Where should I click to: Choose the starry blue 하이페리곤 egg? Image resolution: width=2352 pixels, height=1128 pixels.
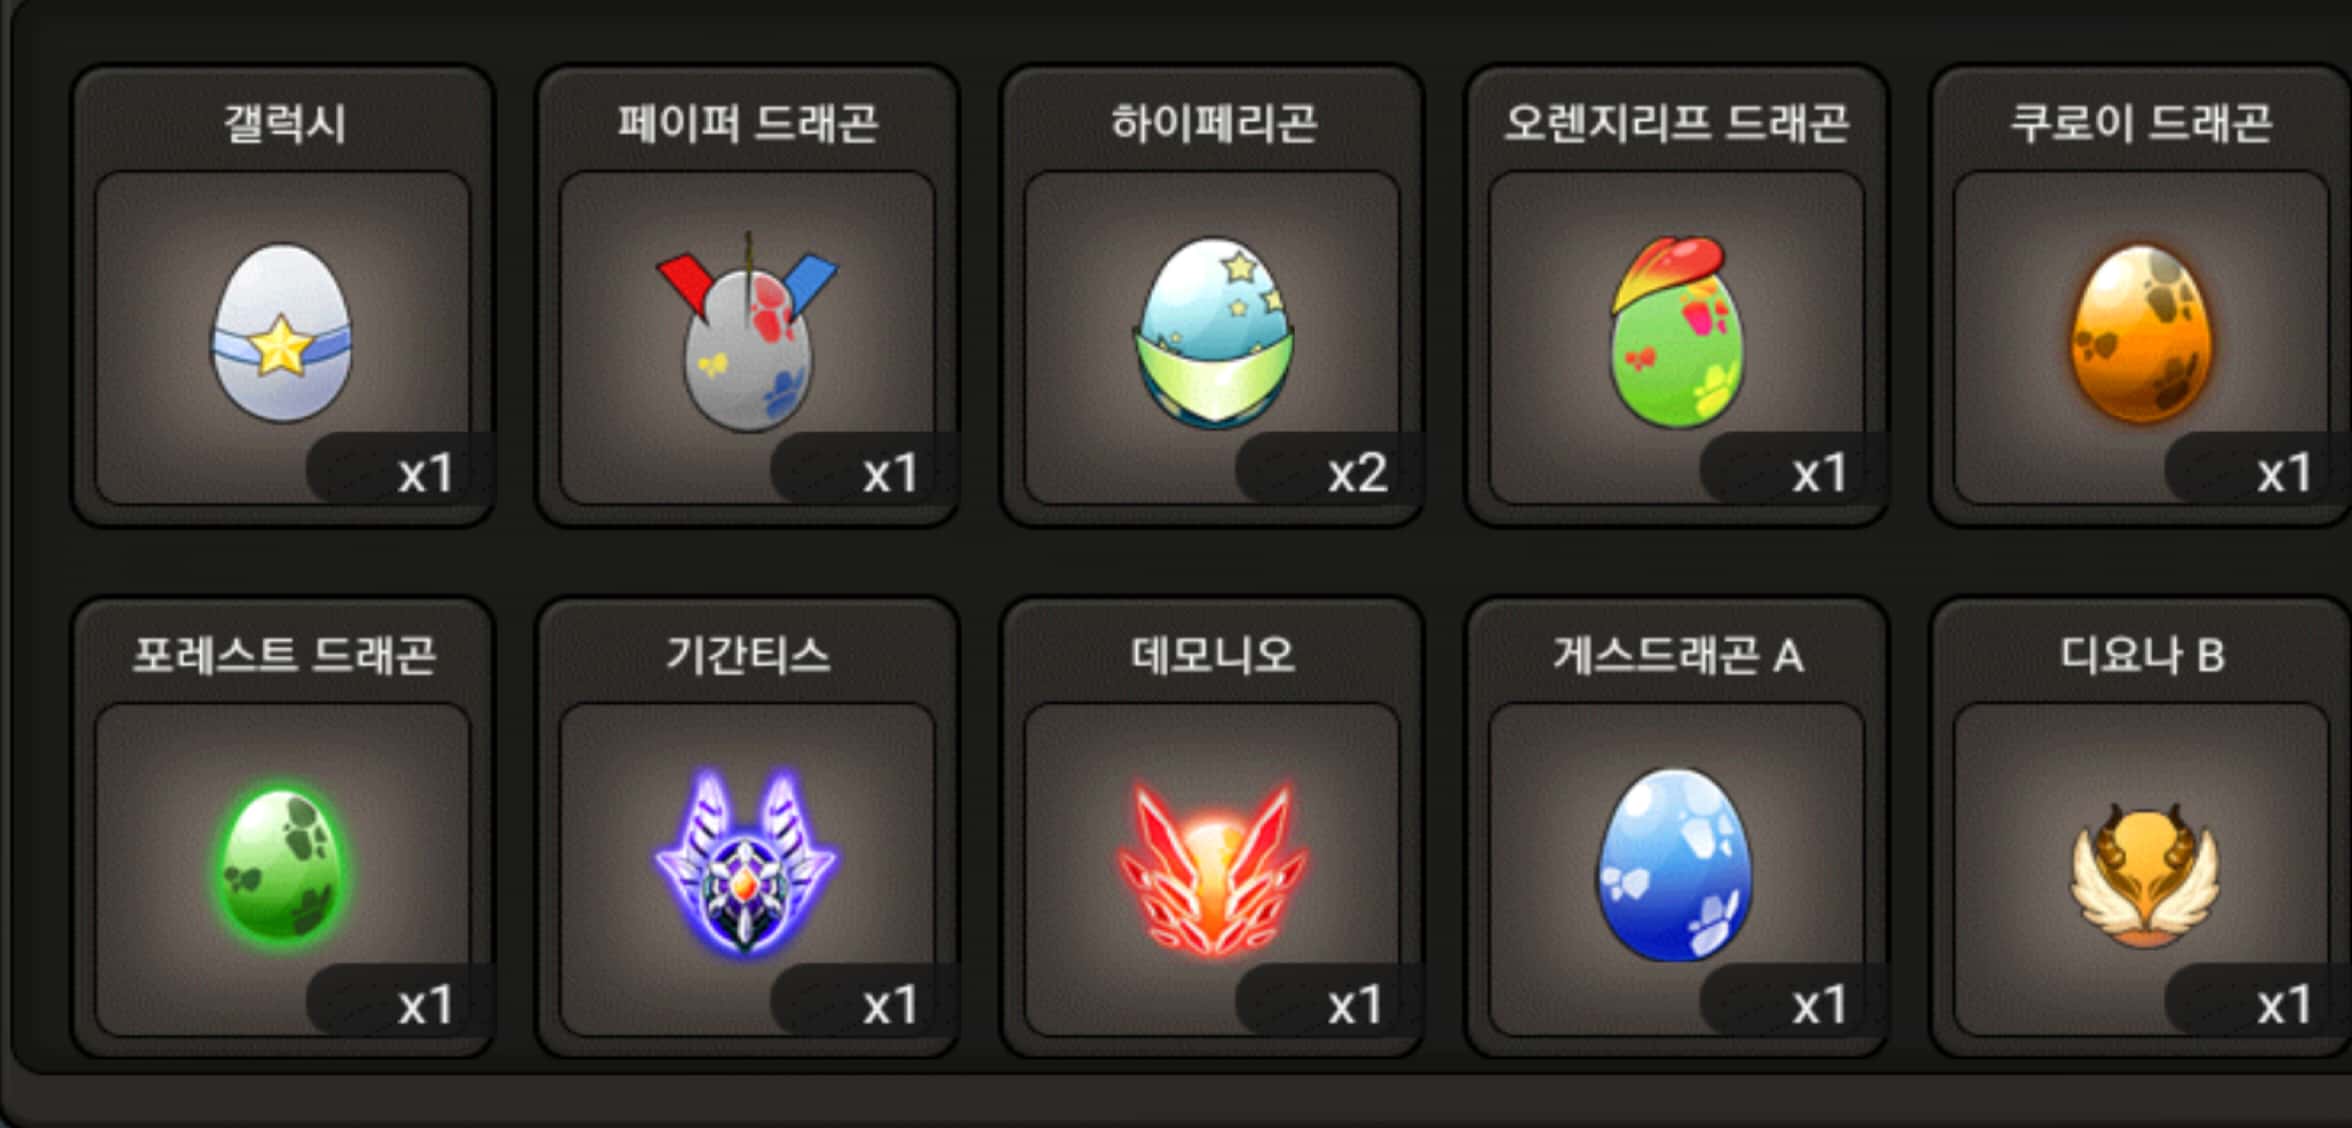tap(1212, 334)
